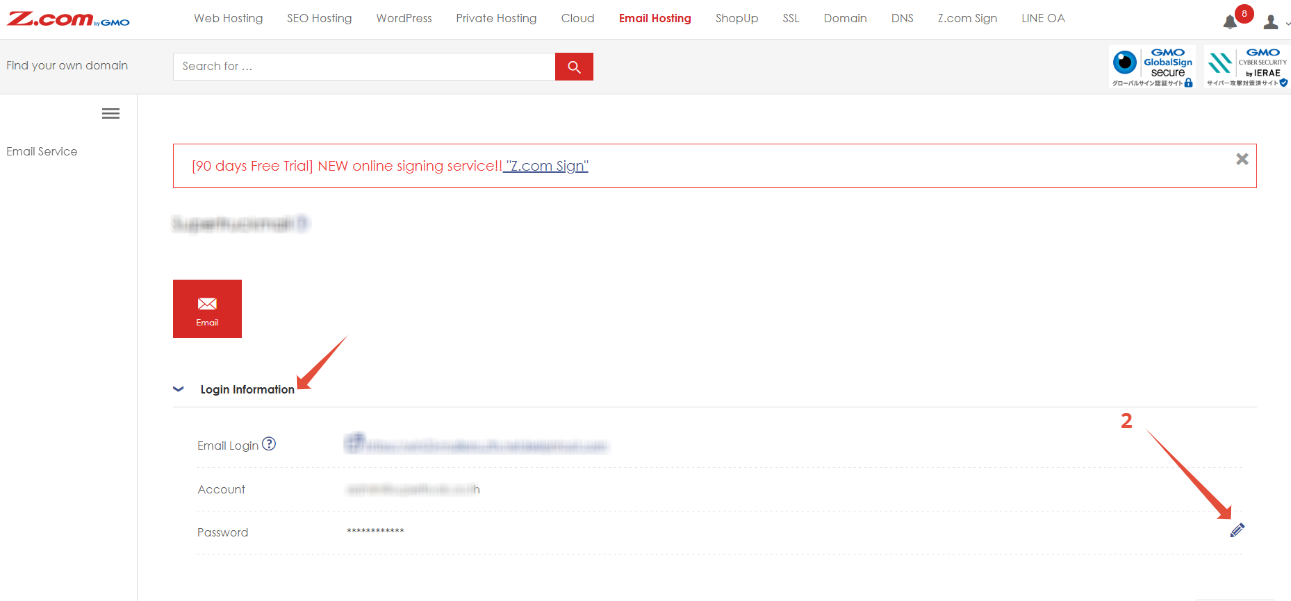Show Email Login help question mark
The image size is (1291, 601).
point(269,444)
